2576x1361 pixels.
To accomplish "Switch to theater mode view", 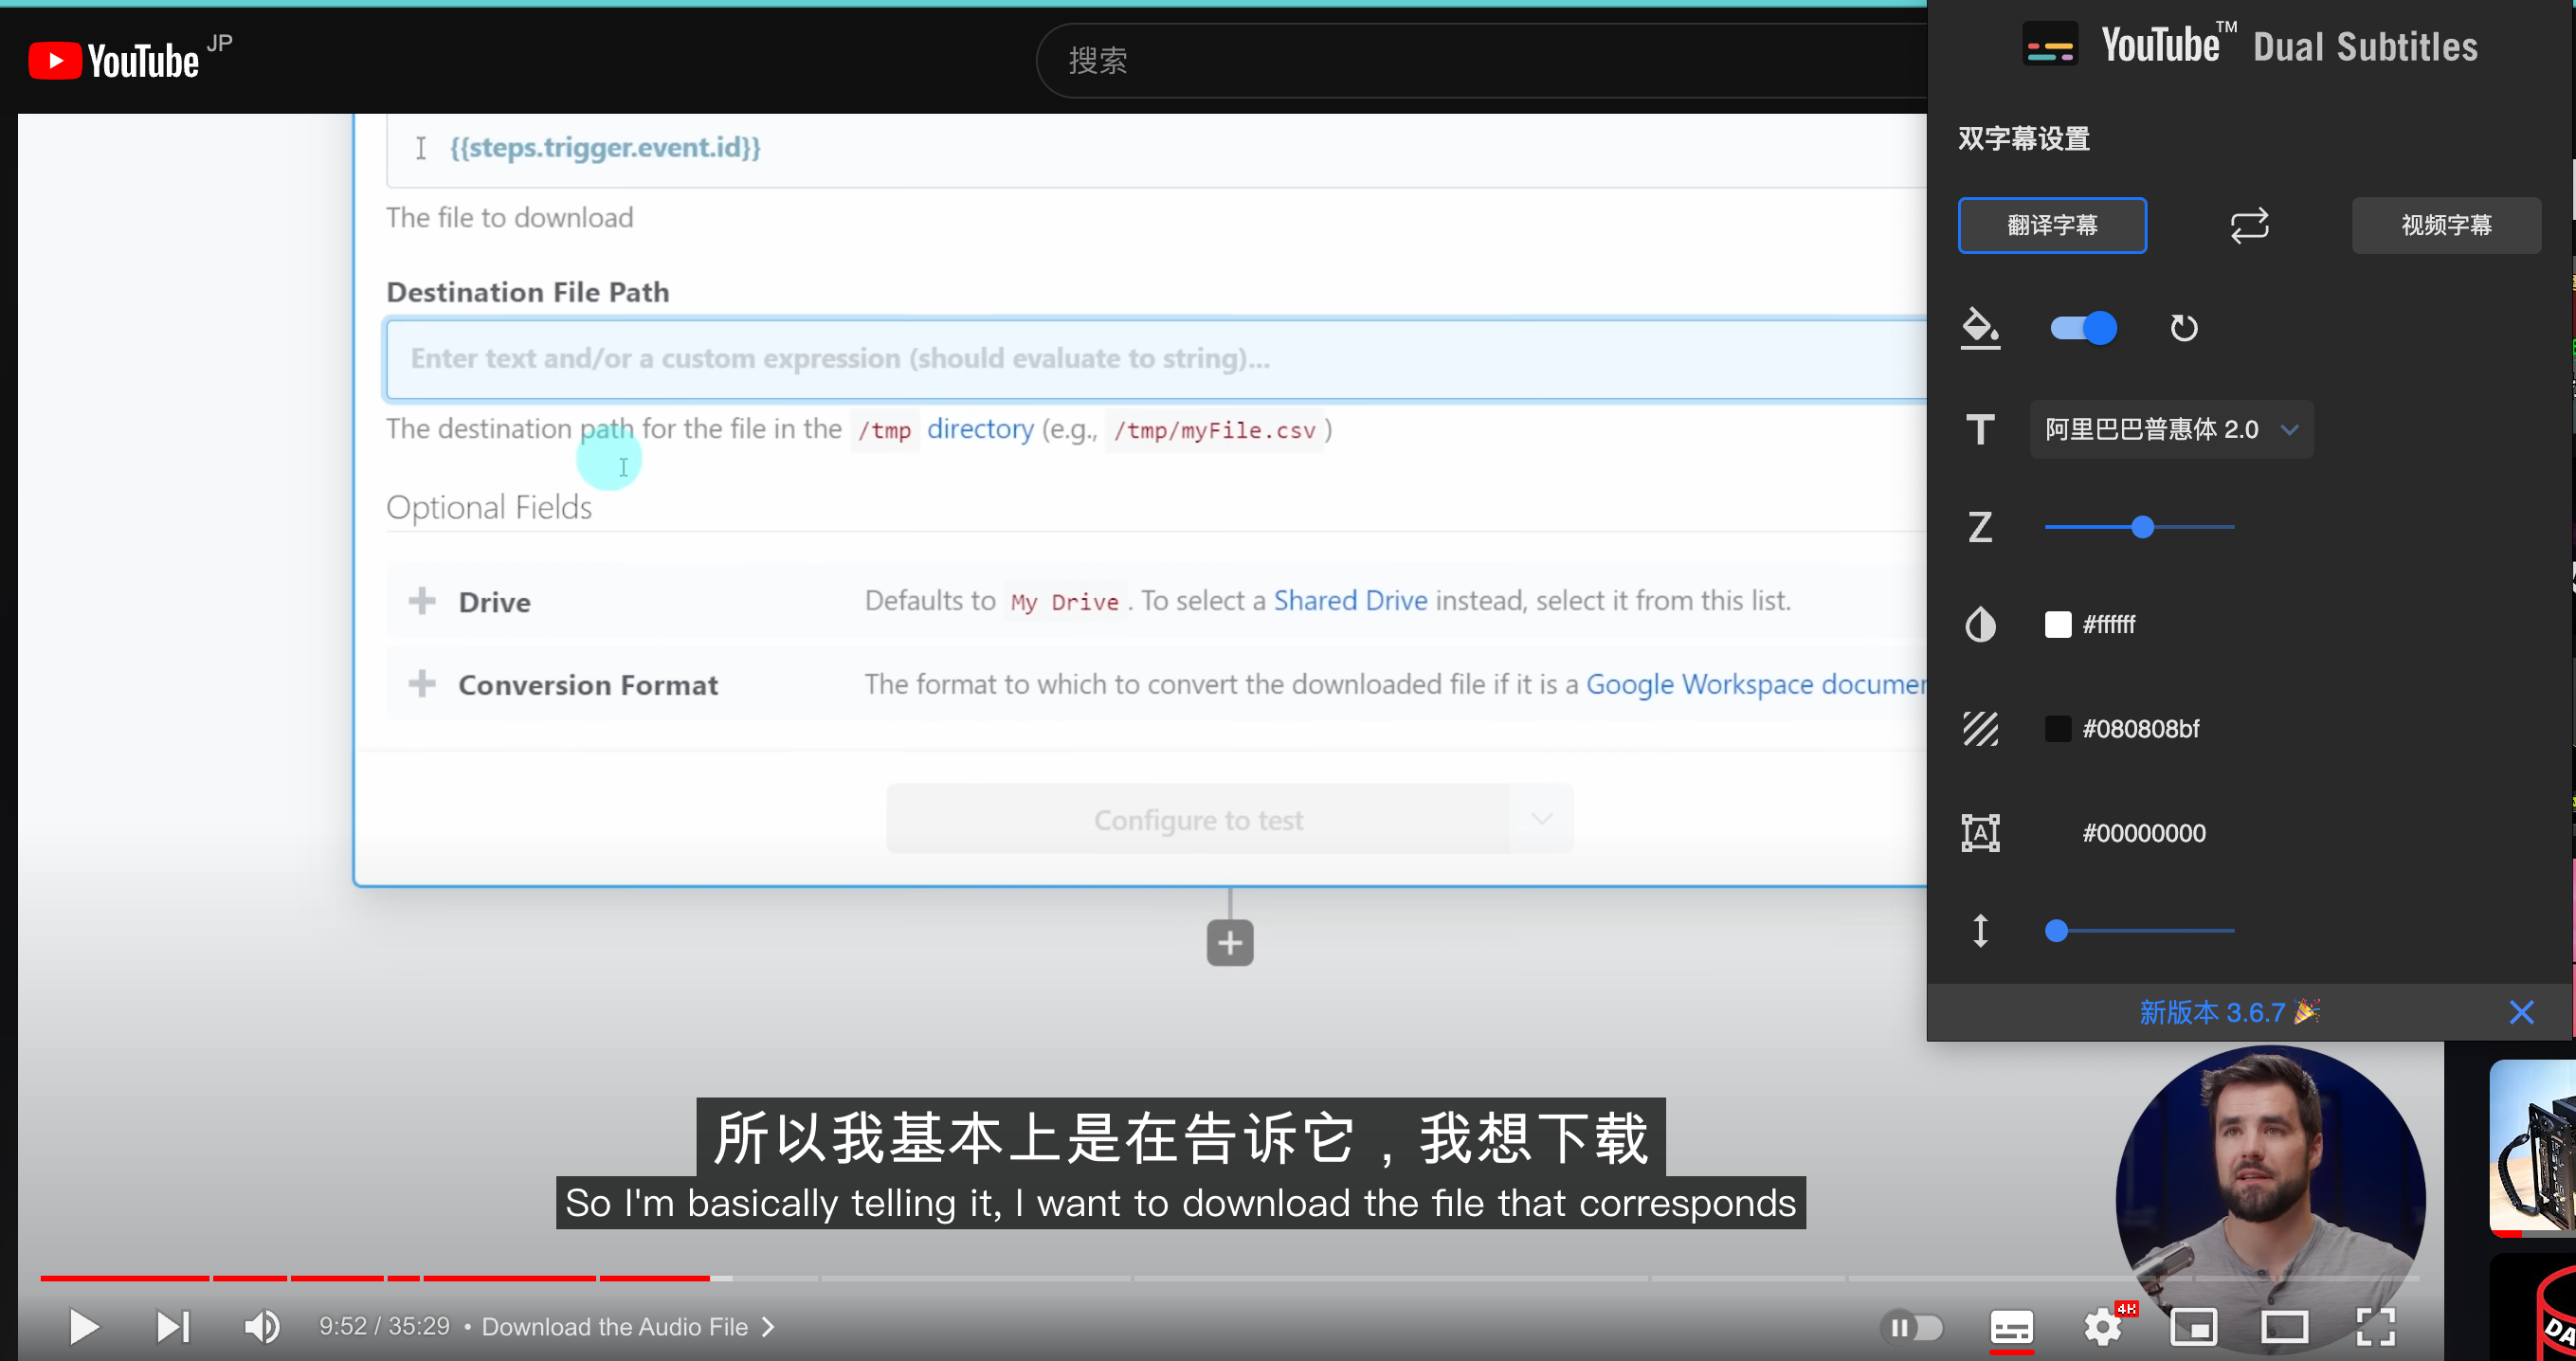I will (2284, 1326).
